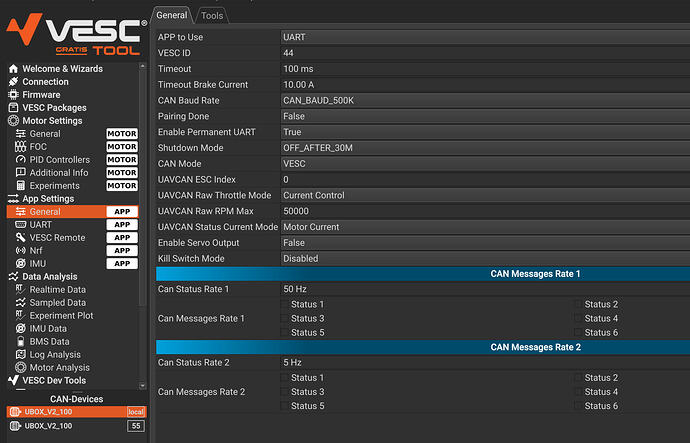Viewport: 690px width, 443px height.
Task: Enable Status 5 under Rate 1
Action: click(x=285, y=332)
